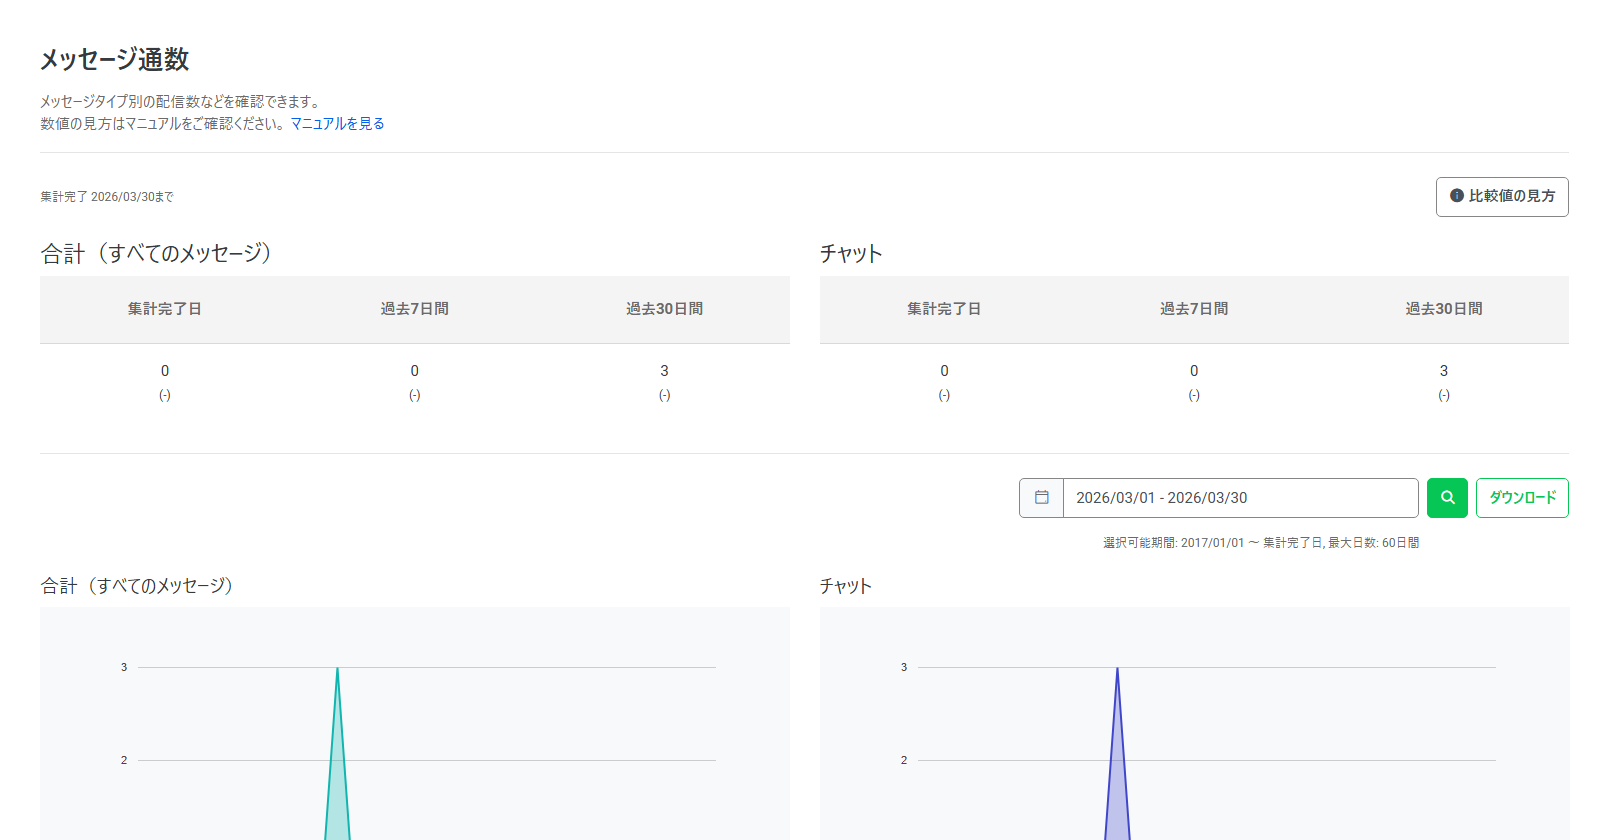1610x840 pixels.
Task: Click the メッセージ通数 page heading
Action: (x=115, y=60)
